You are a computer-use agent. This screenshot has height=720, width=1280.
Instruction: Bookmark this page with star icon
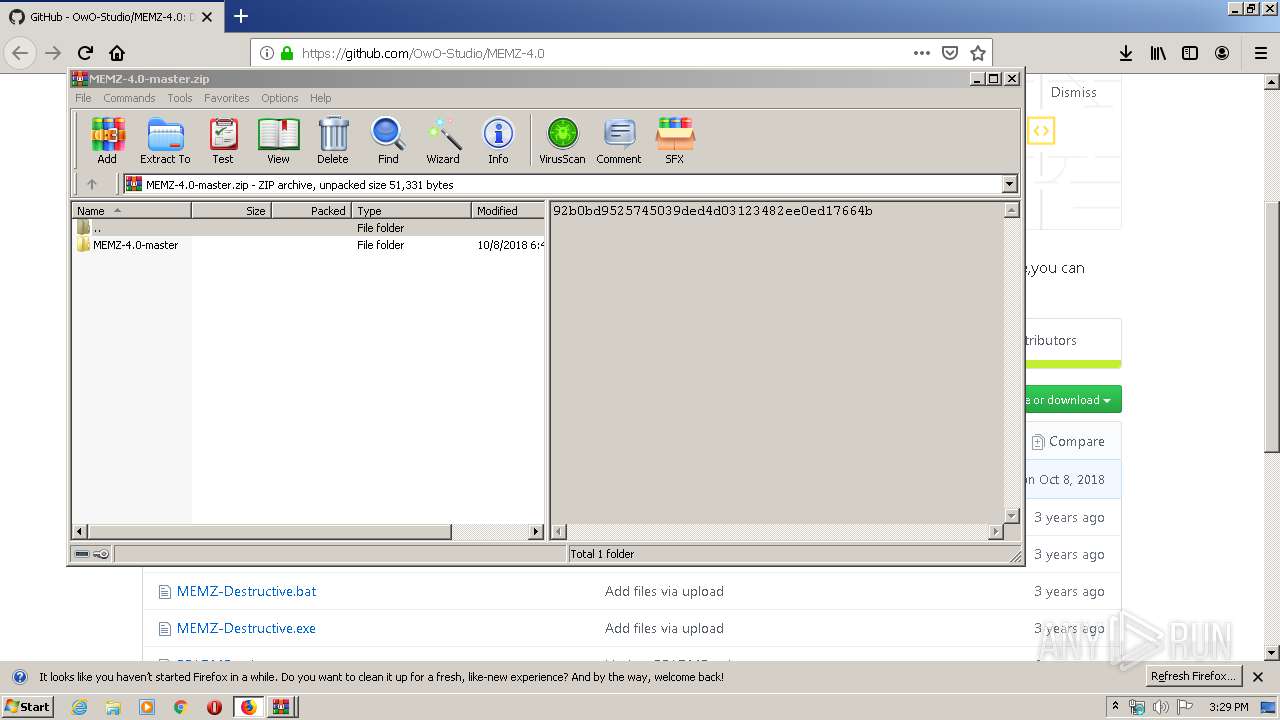click(978, 53)
